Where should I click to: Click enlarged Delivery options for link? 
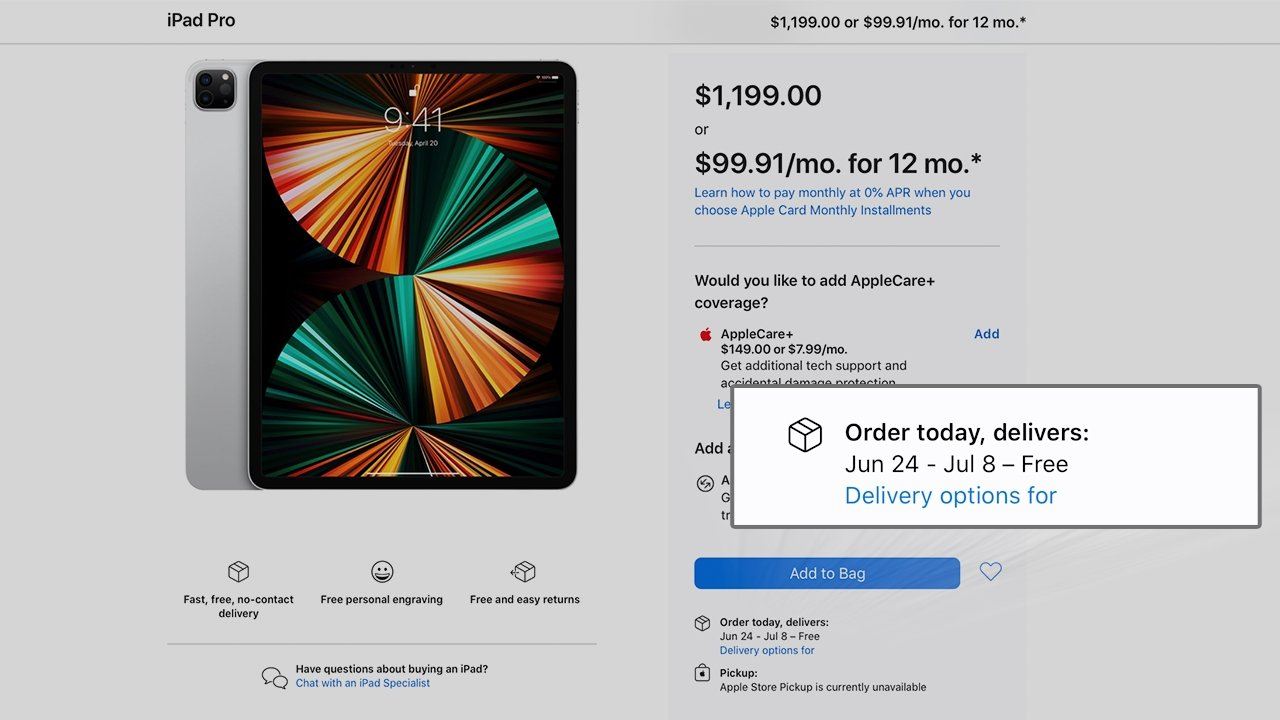coord(950,495)
